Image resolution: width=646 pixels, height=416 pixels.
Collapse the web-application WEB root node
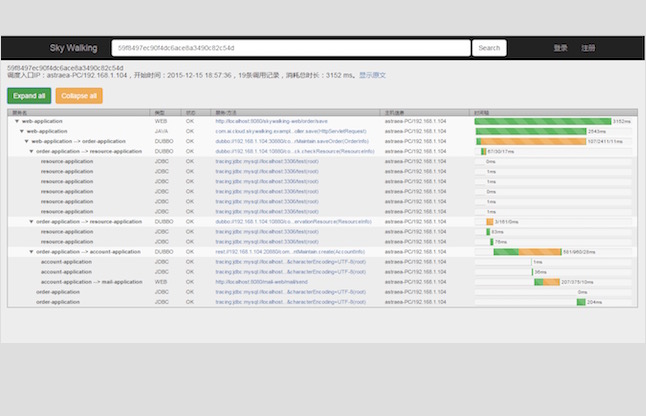tap(17, 121)
